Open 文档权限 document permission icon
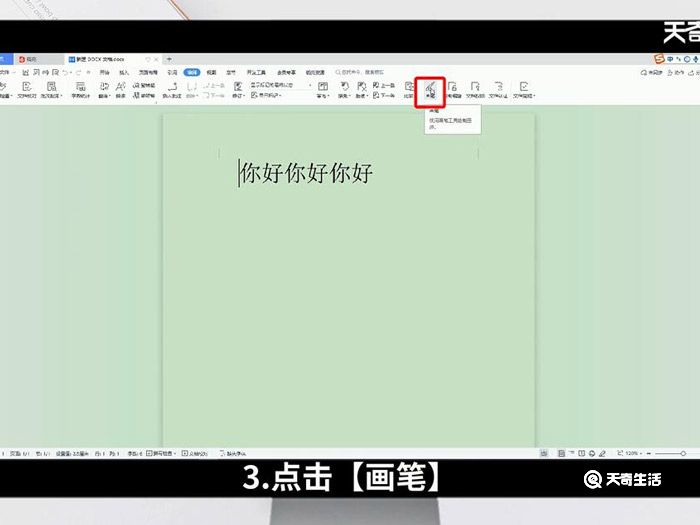700x525 pixels. [x=475, y=89]
